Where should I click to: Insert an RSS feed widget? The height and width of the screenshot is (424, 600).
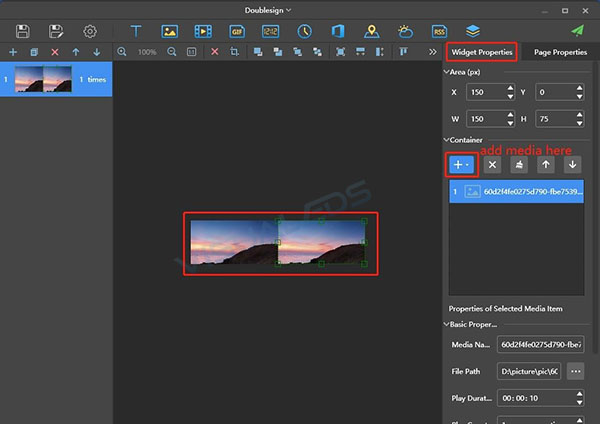pos(439,32)
